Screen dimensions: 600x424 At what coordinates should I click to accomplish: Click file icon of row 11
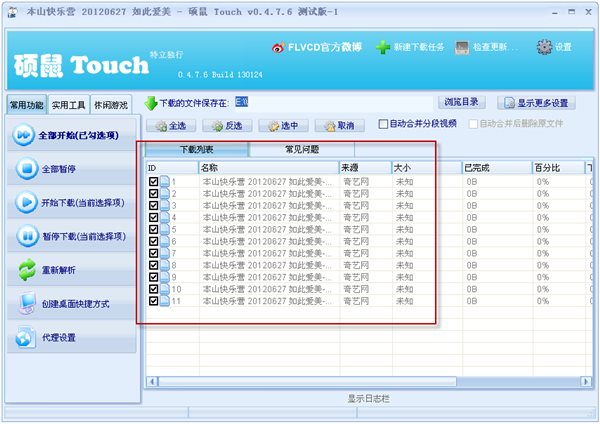[165, 301]
